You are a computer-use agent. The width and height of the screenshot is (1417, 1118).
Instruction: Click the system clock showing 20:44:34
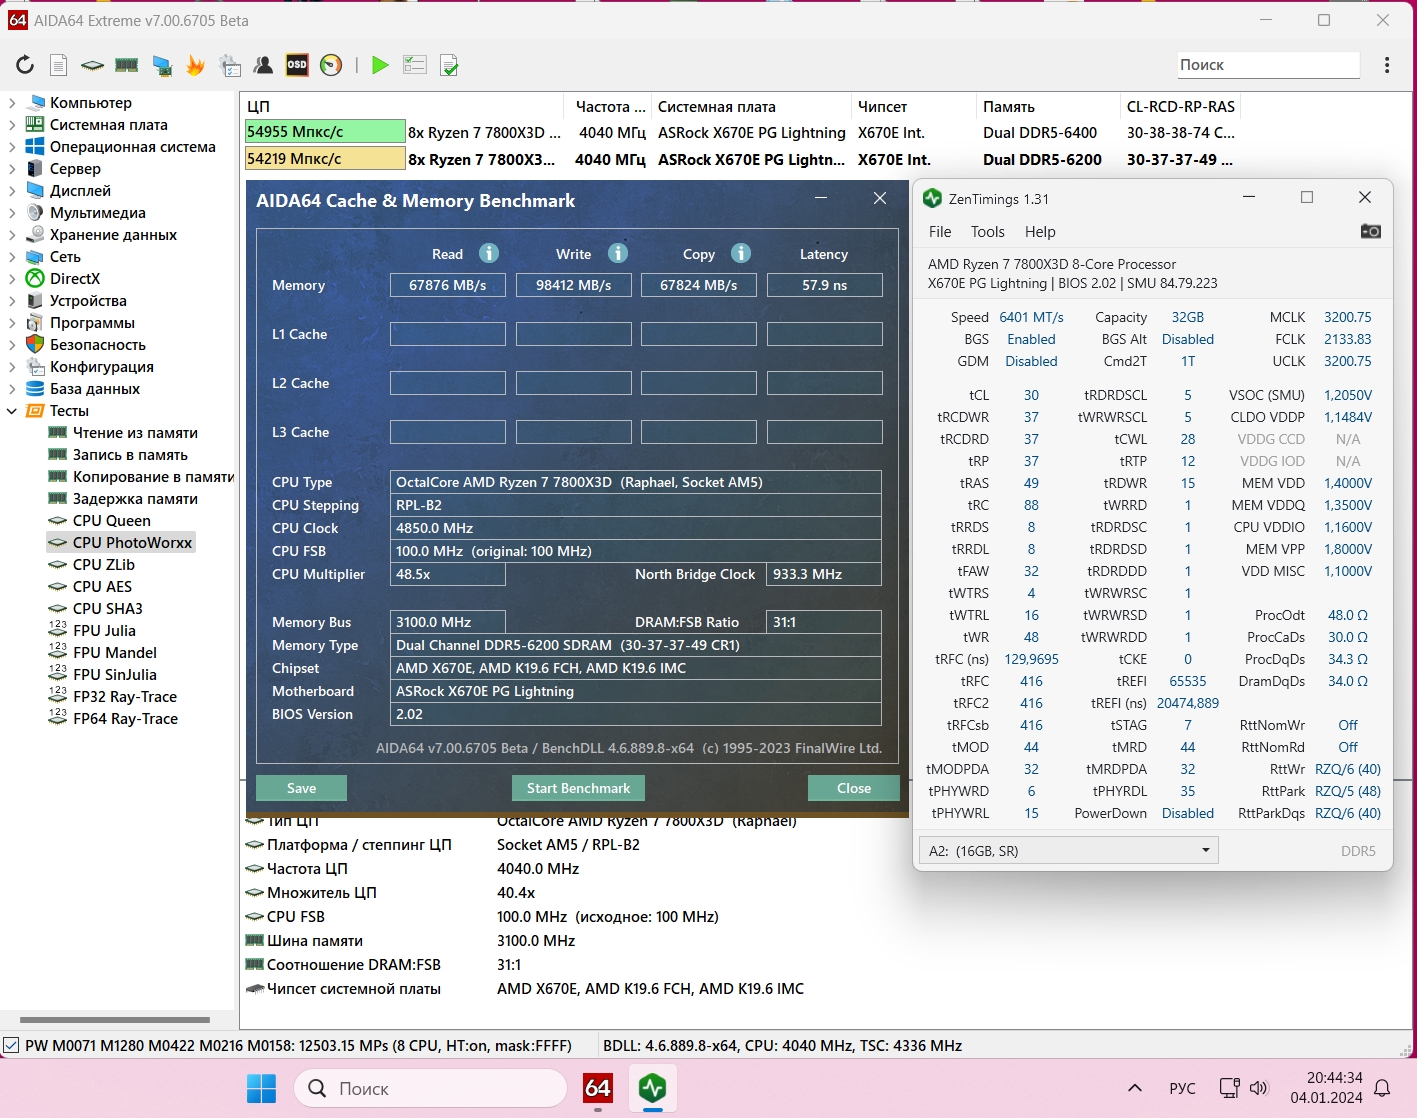(x=1334, y=1078)
